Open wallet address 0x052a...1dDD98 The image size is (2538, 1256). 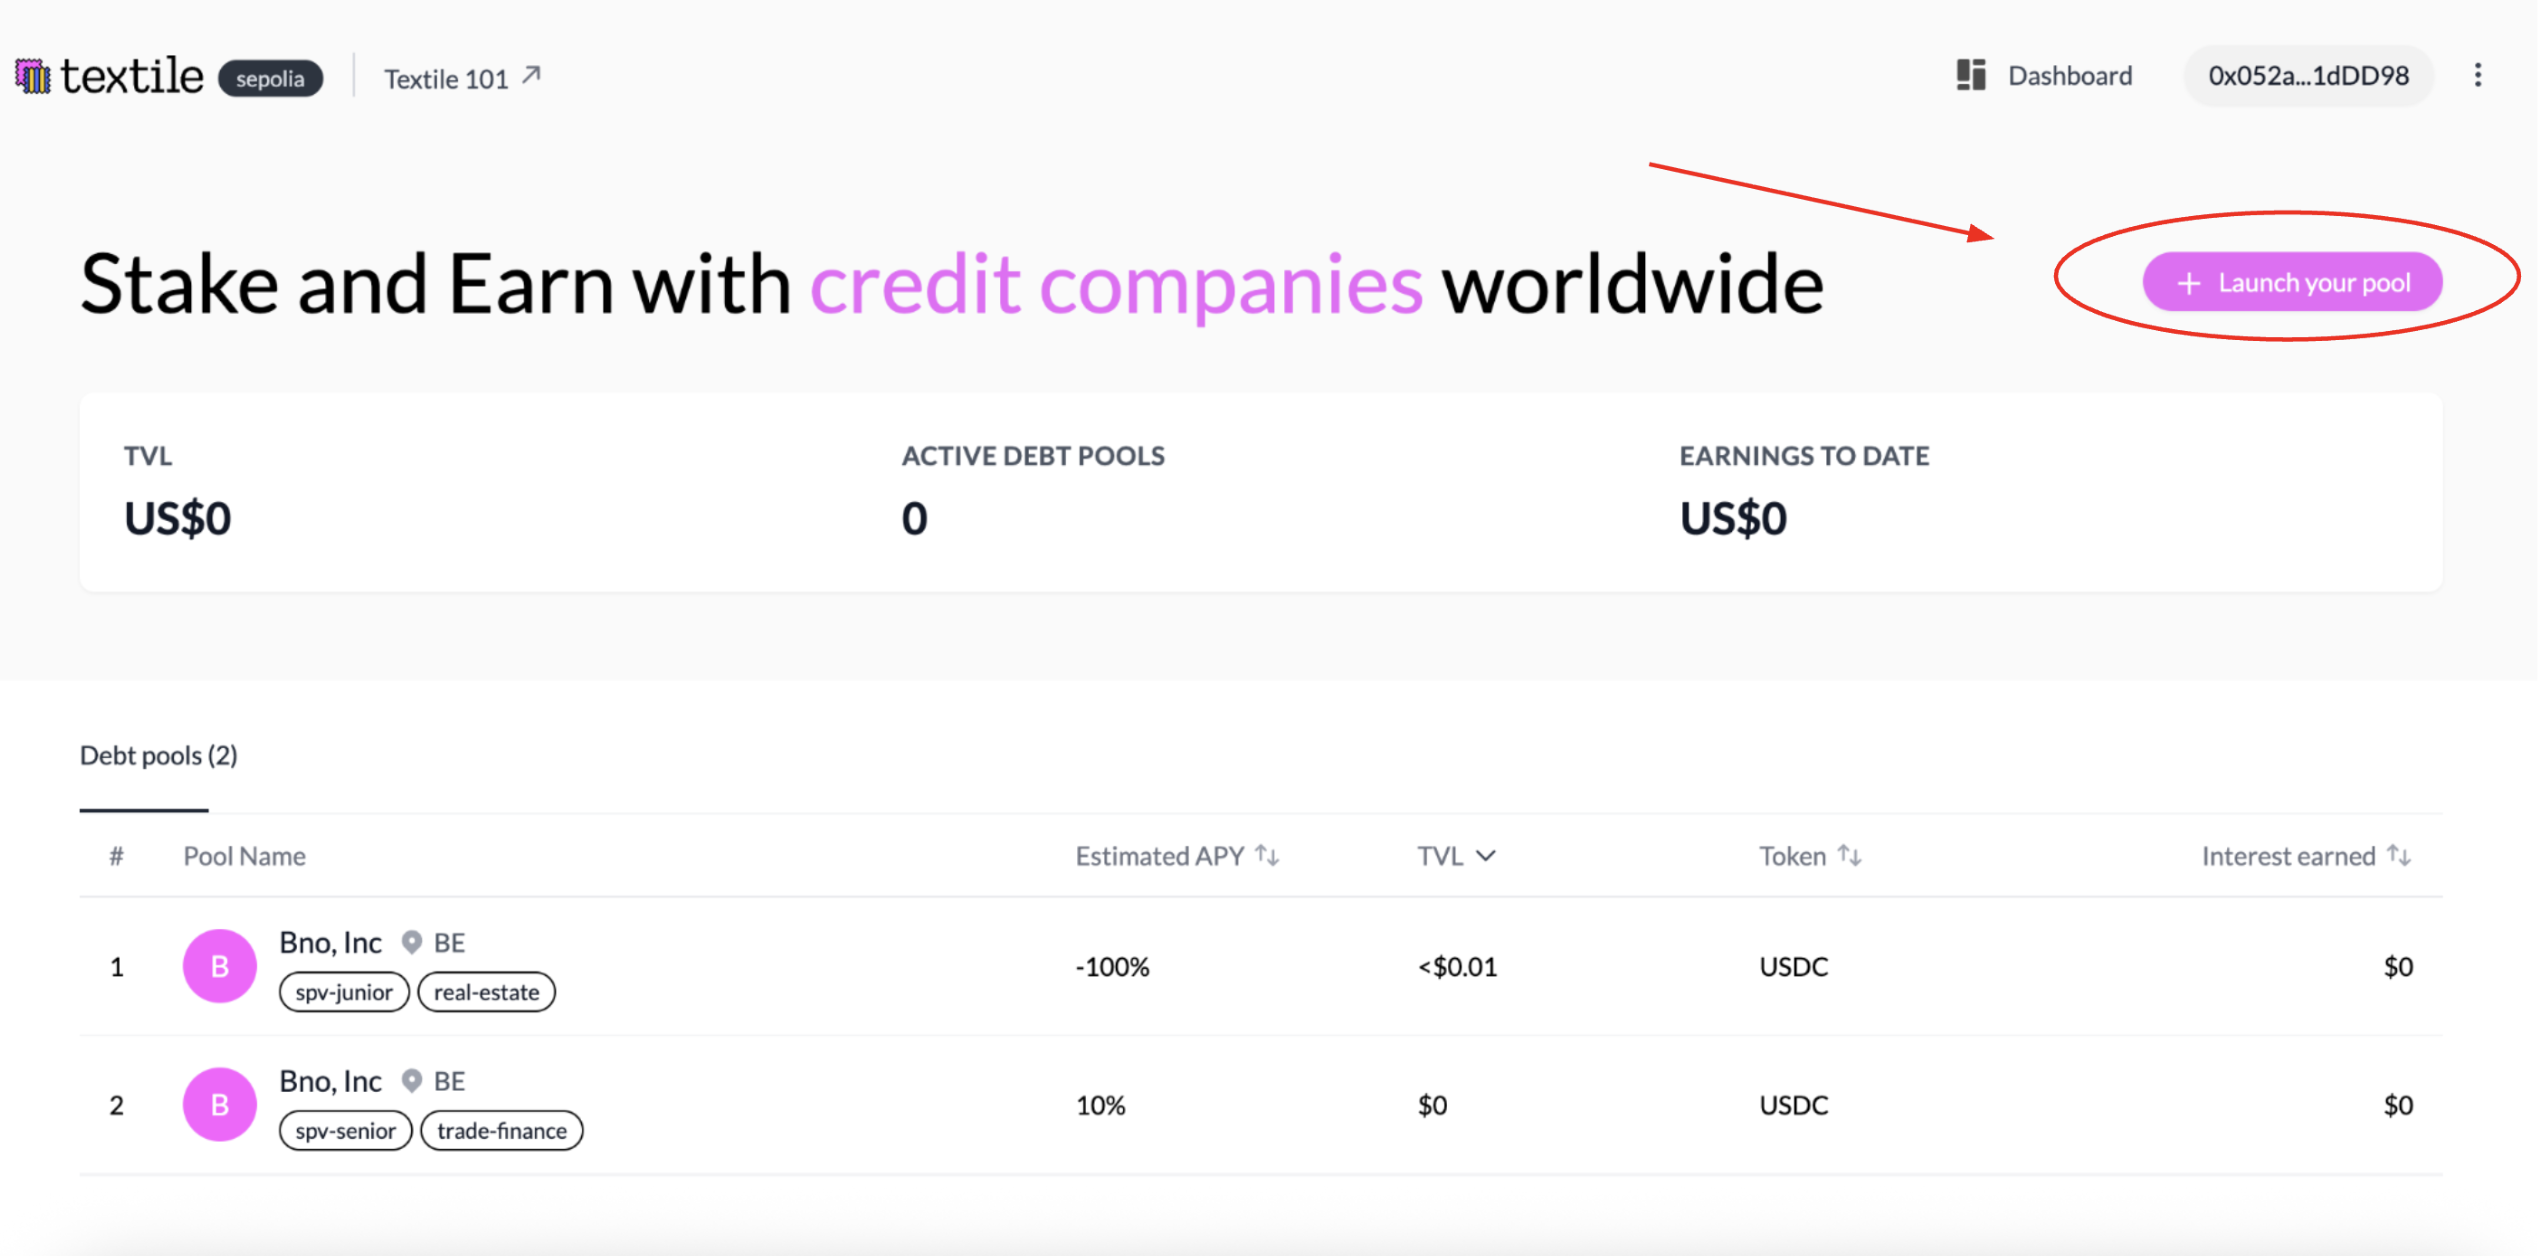[2308, 76]
